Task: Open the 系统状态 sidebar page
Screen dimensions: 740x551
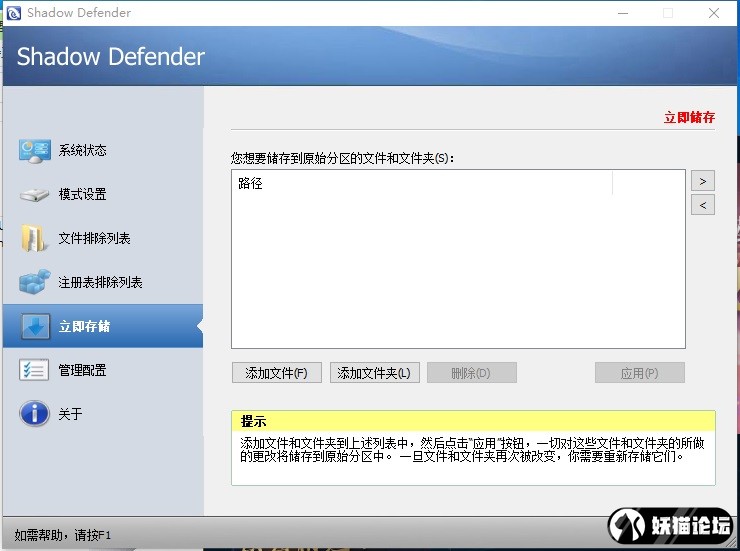Action: (x=103, y=150)
